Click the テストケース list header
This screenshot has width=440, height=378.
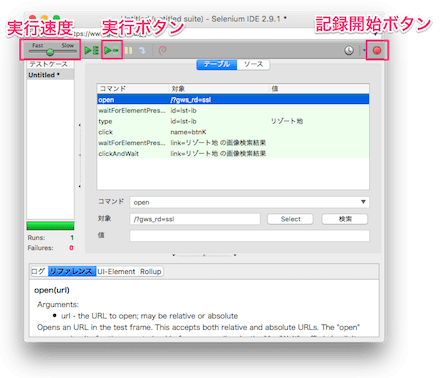(x=50, y=64)
